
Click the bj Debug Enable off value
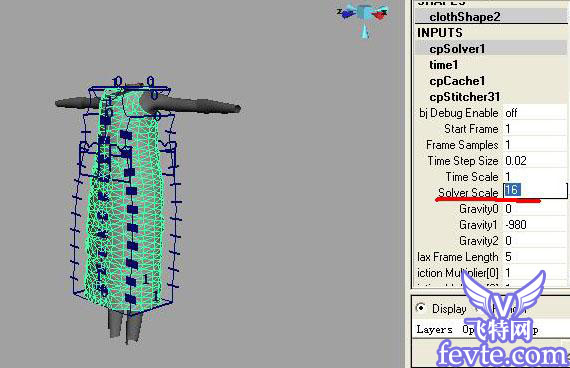tap(534, 113)
